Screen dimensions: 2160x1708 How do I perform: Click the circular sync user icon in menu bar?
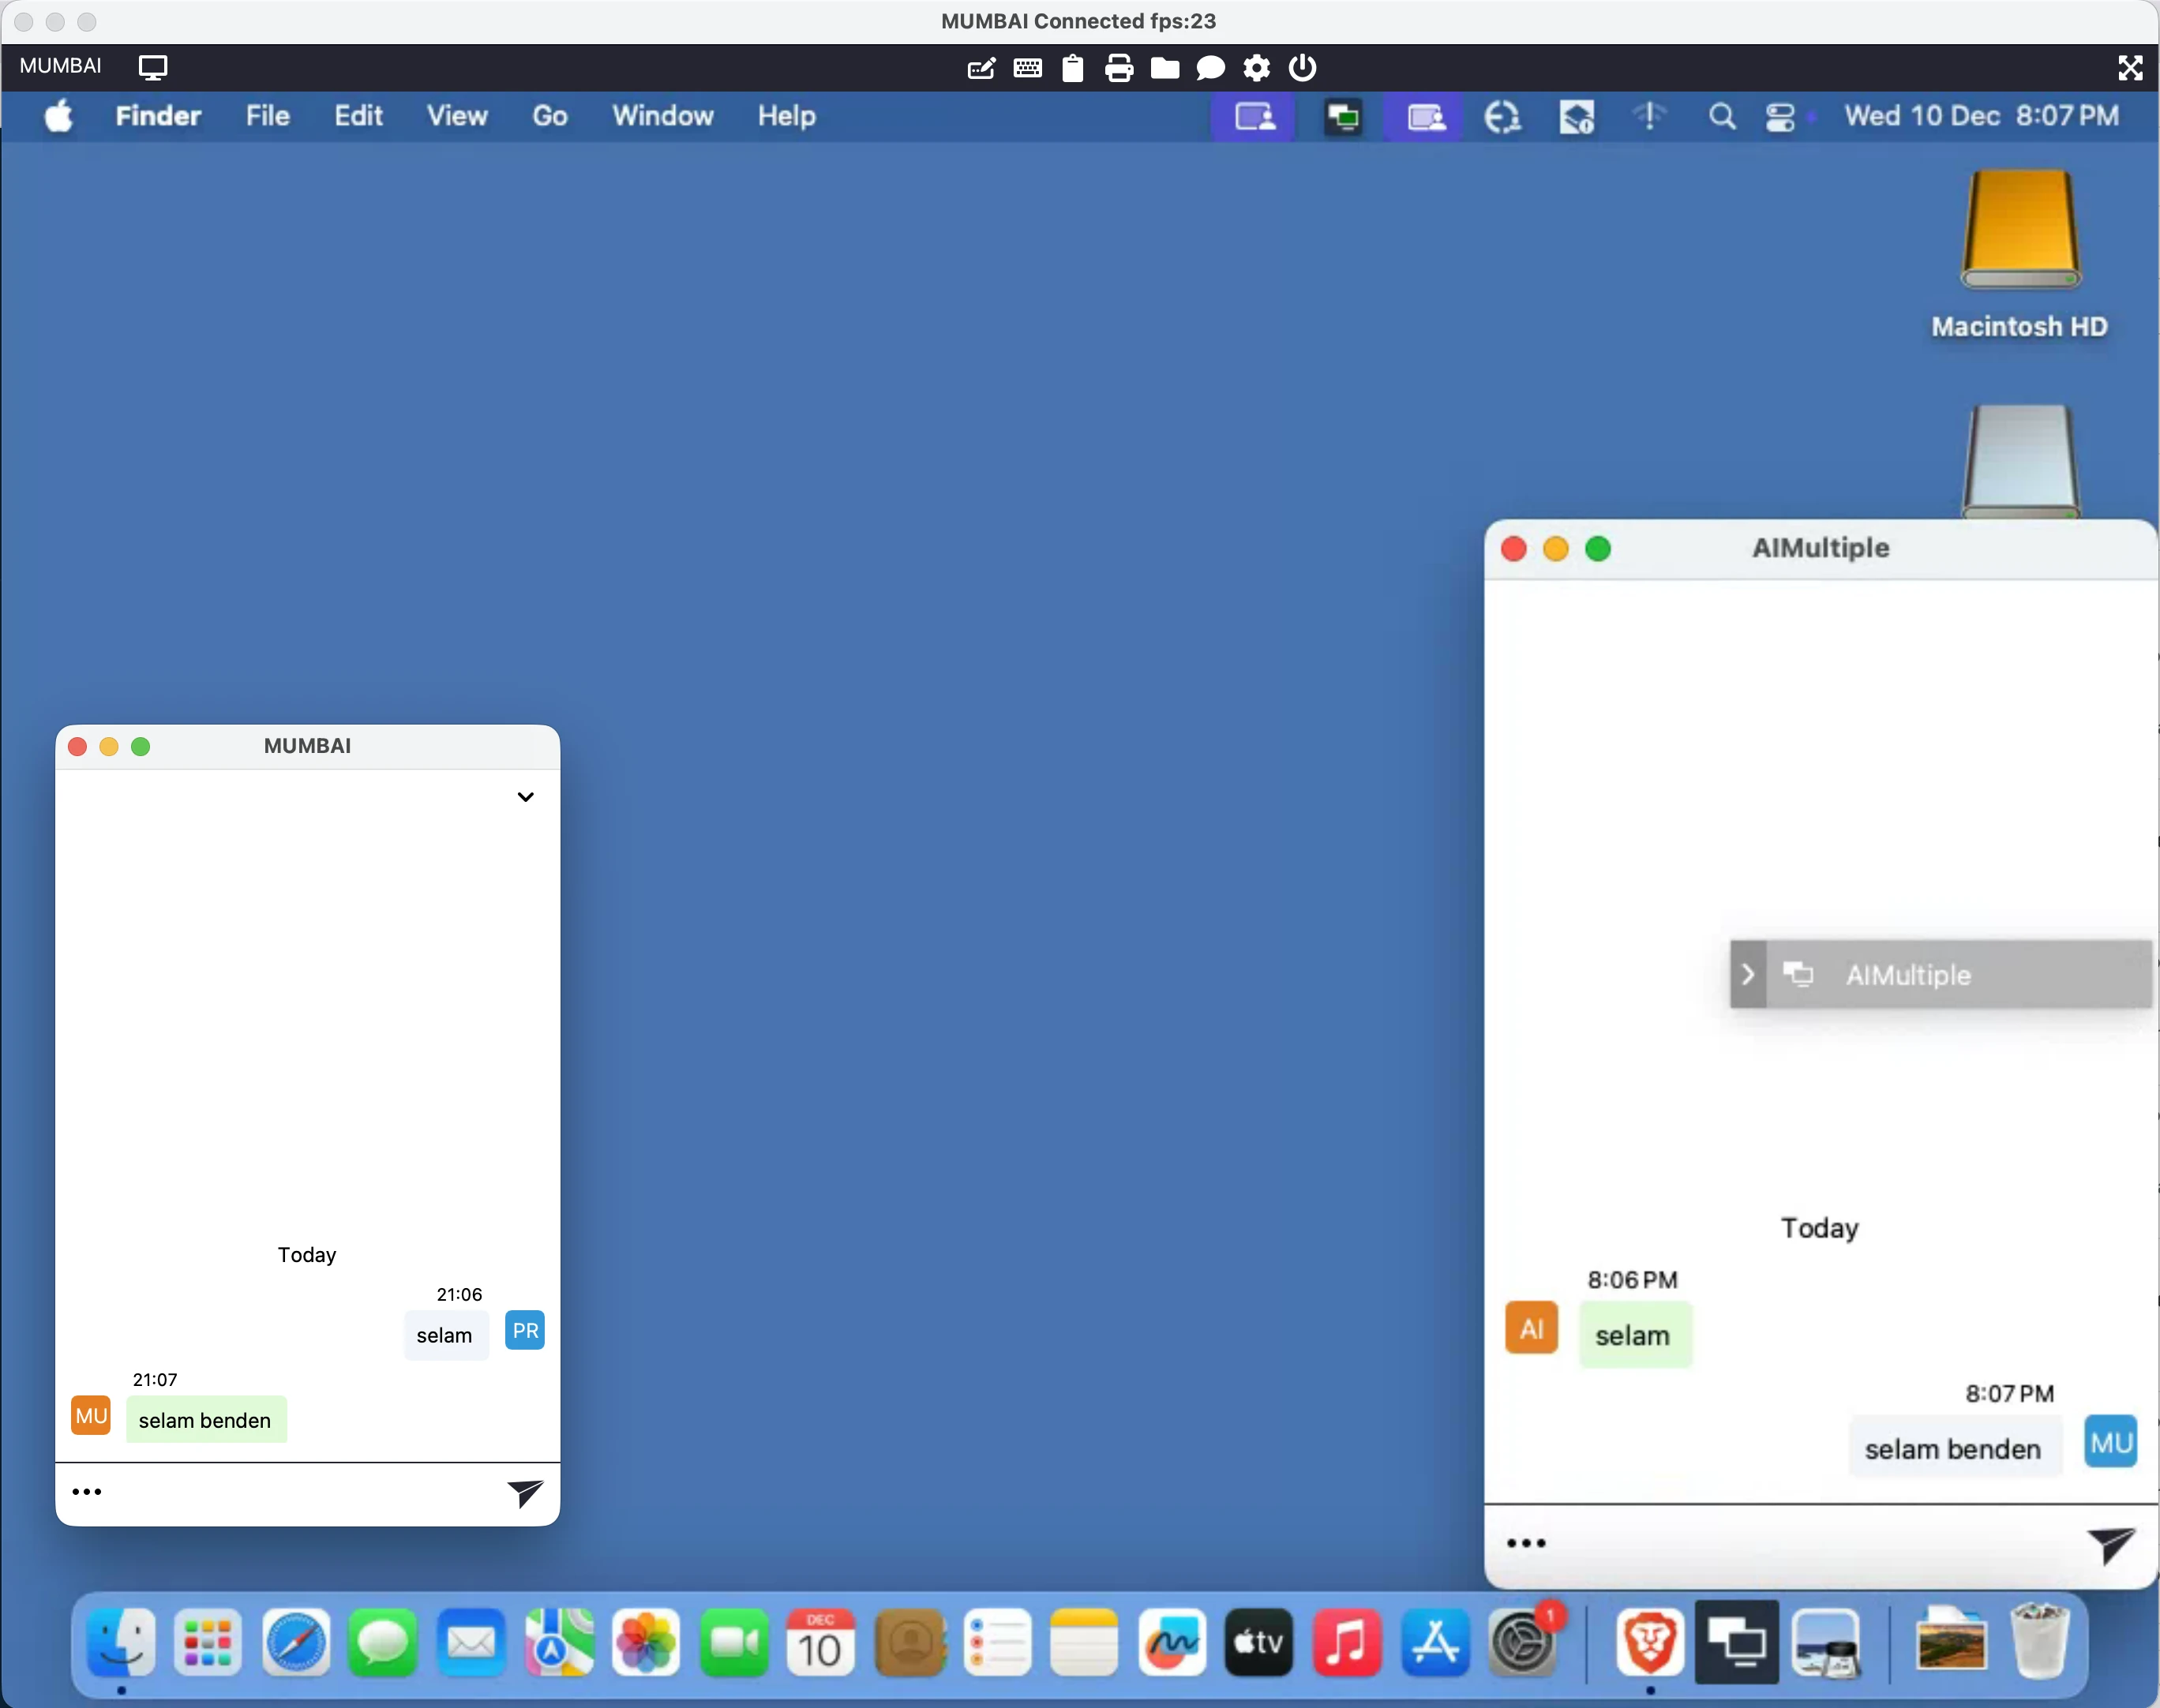[1502, 117]
